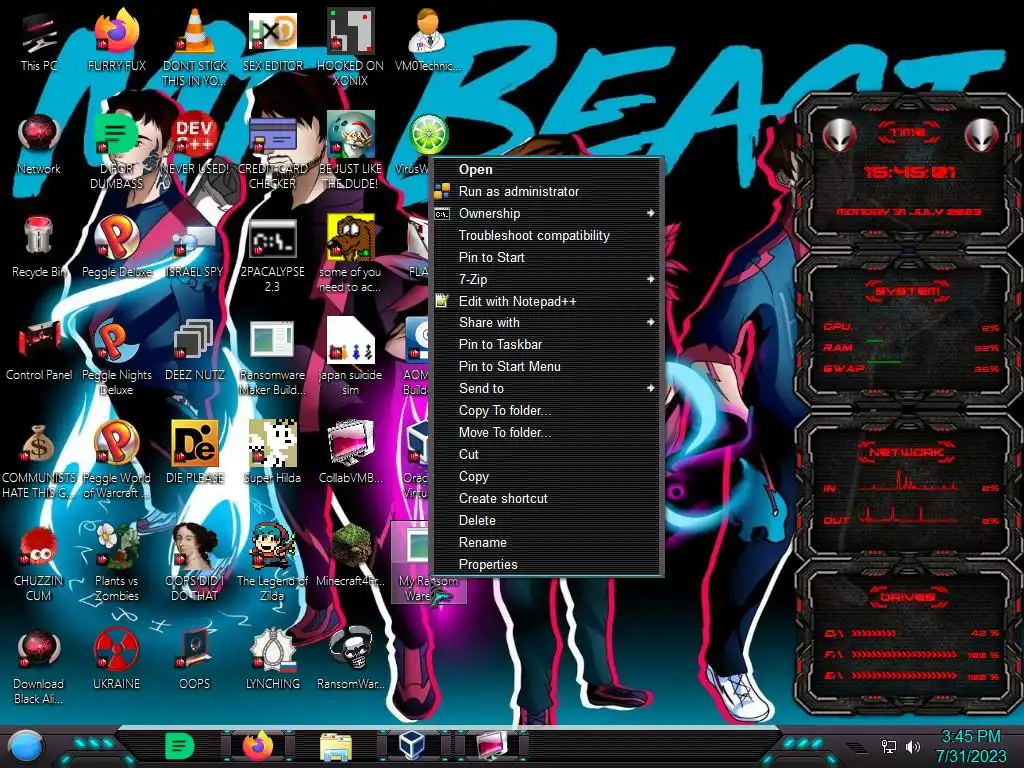Choose Copy from the context menu

click(547, 476)
